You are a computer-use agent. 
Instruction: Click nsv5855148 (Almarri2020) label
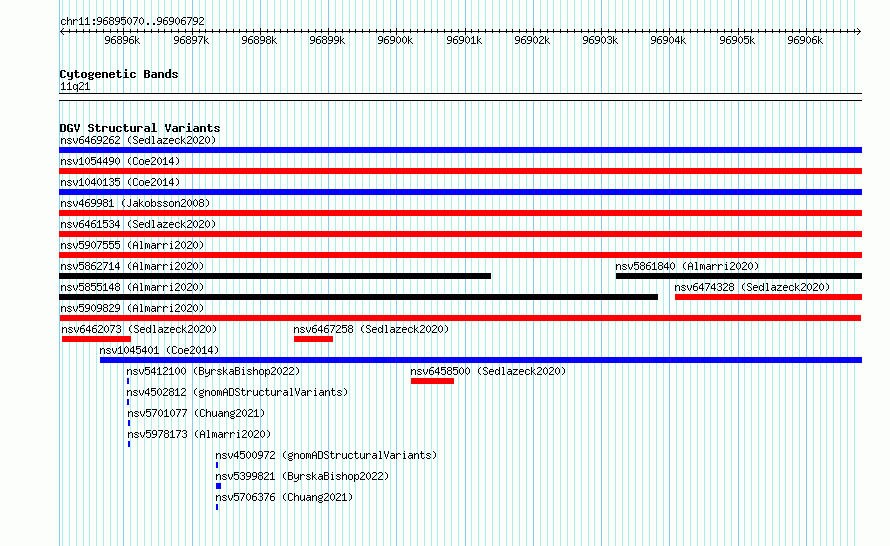coord(132,287)
